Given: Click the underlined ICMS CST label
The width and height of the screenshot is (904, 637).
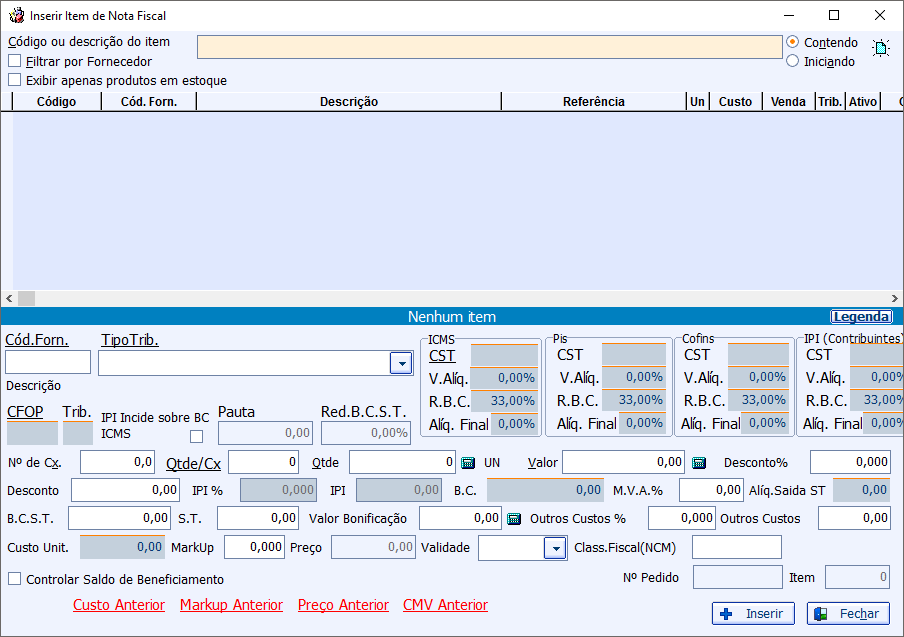Looking at the screenshot, I should click(442, 356).
